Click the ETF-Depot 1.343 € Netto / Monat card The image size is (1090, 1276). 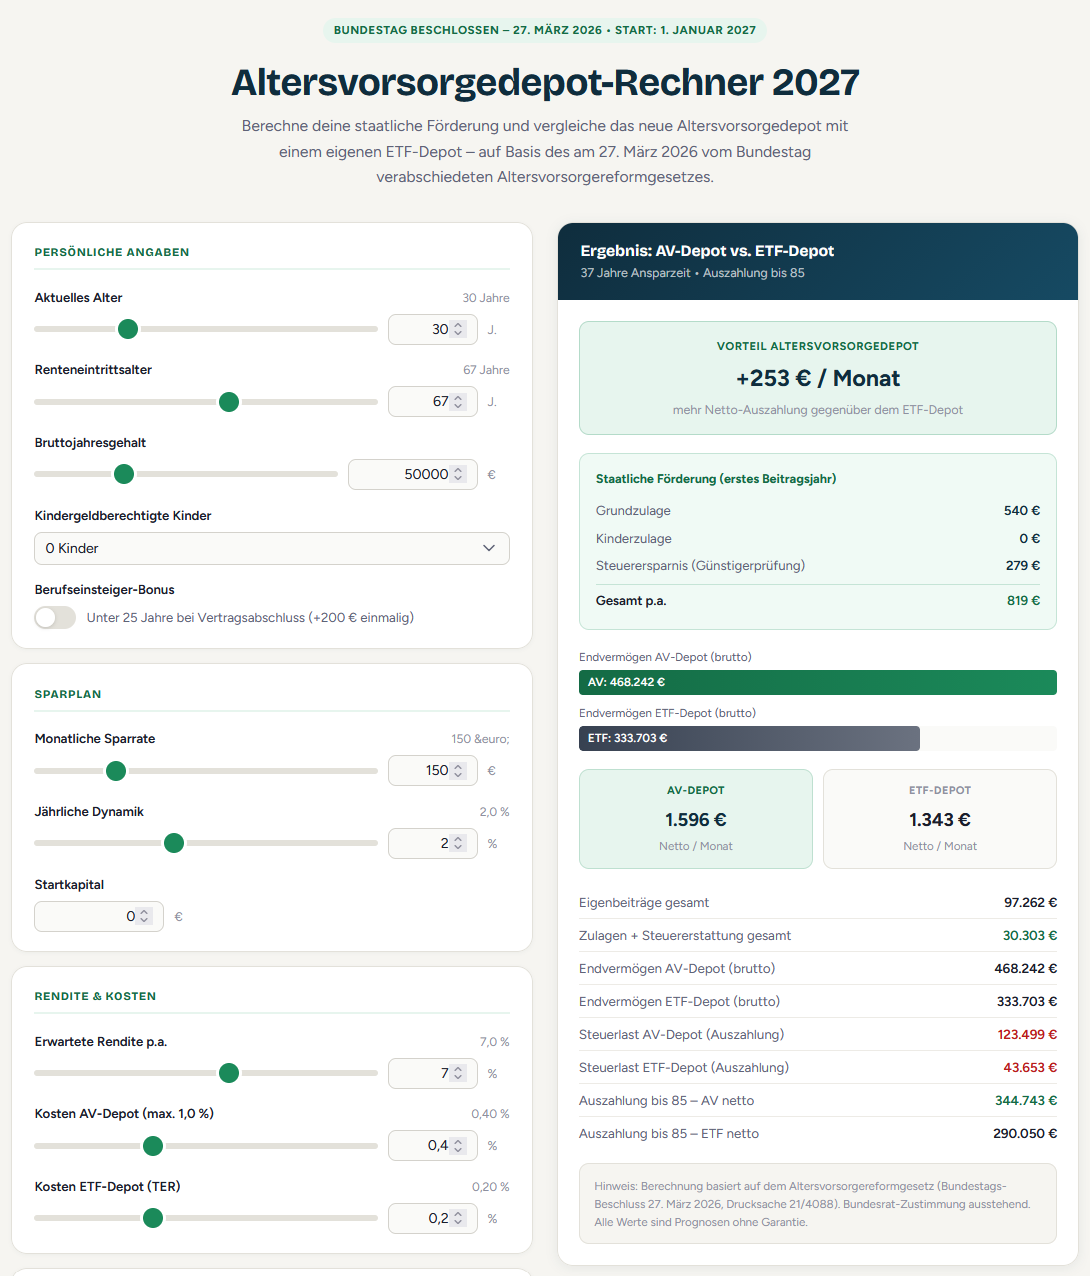coord(940,819)
